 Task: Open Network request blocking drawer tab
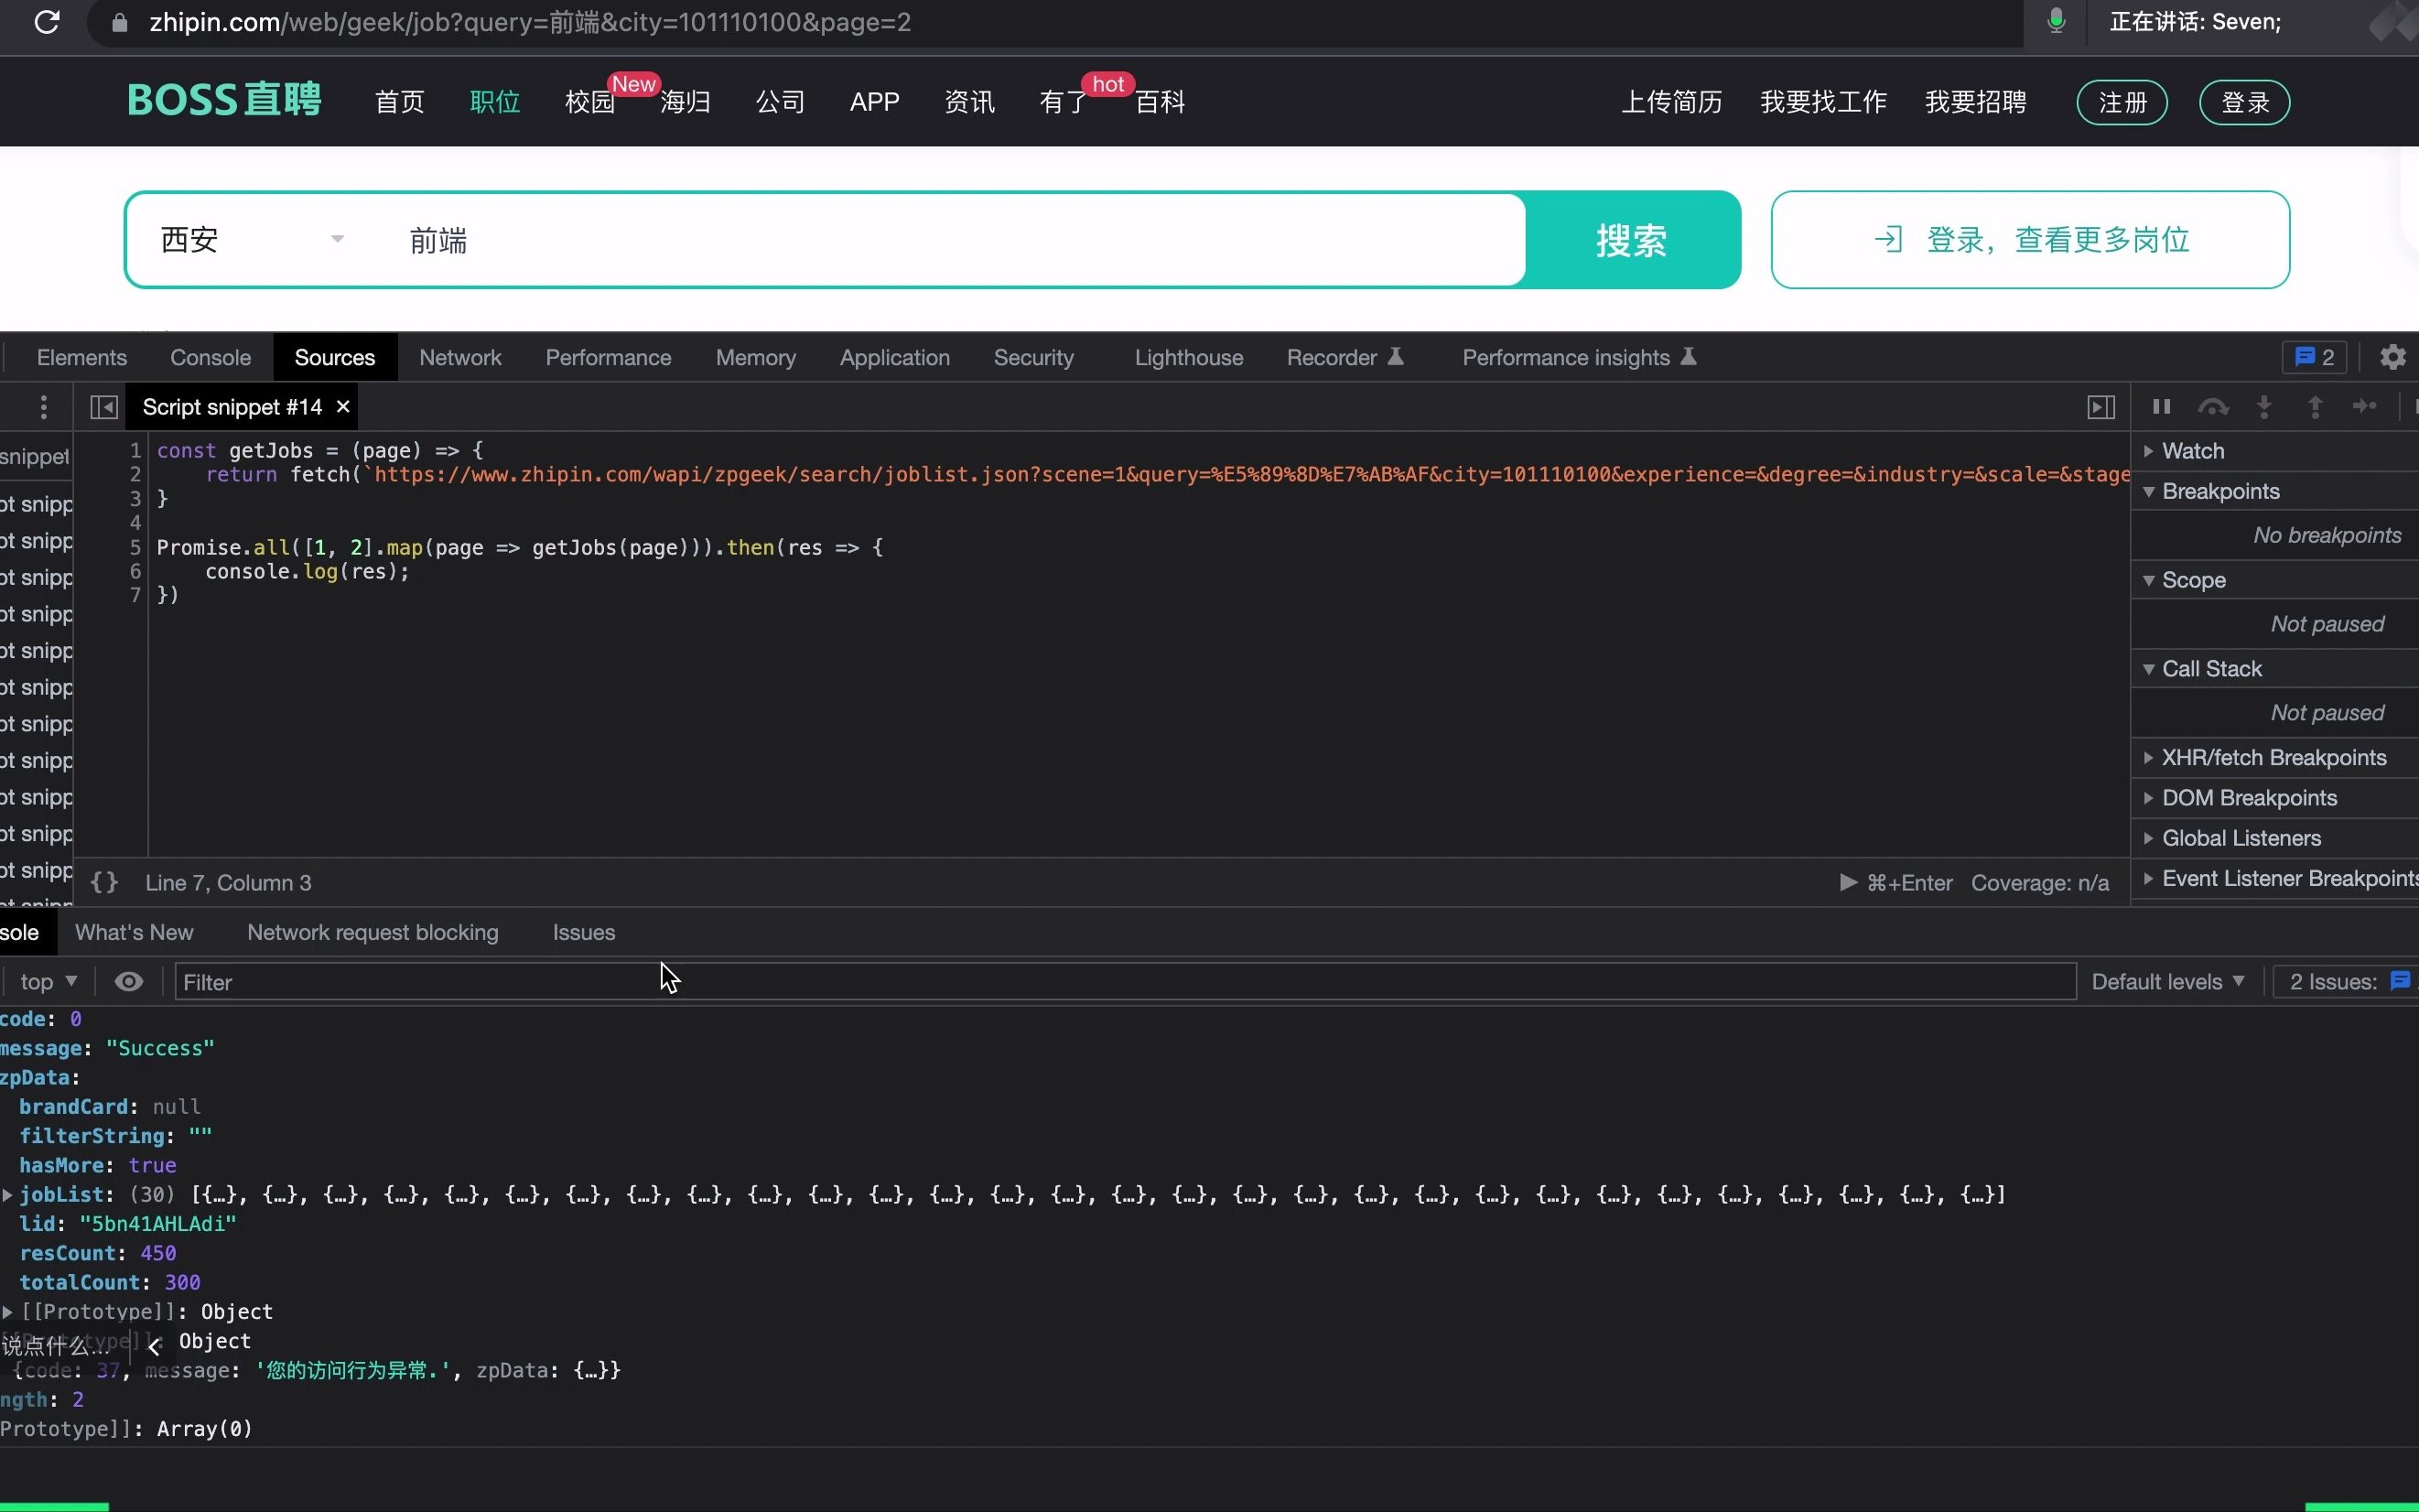point(373,932)
